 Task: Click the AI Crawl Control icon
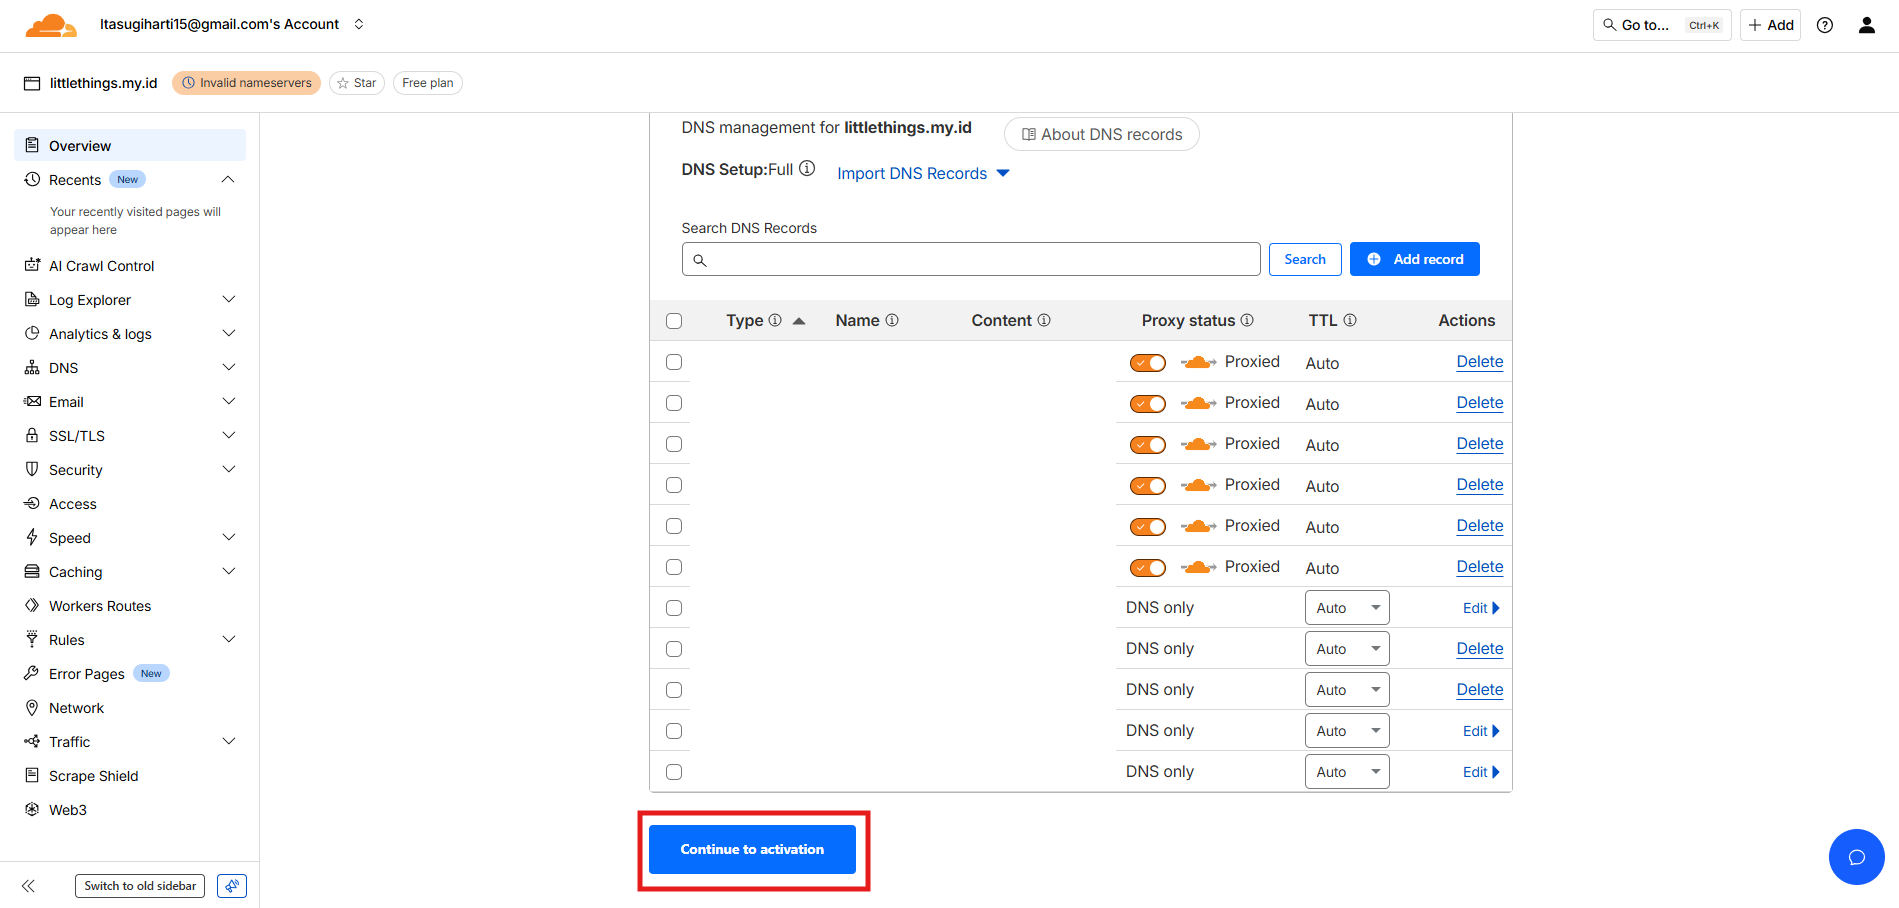32,265
